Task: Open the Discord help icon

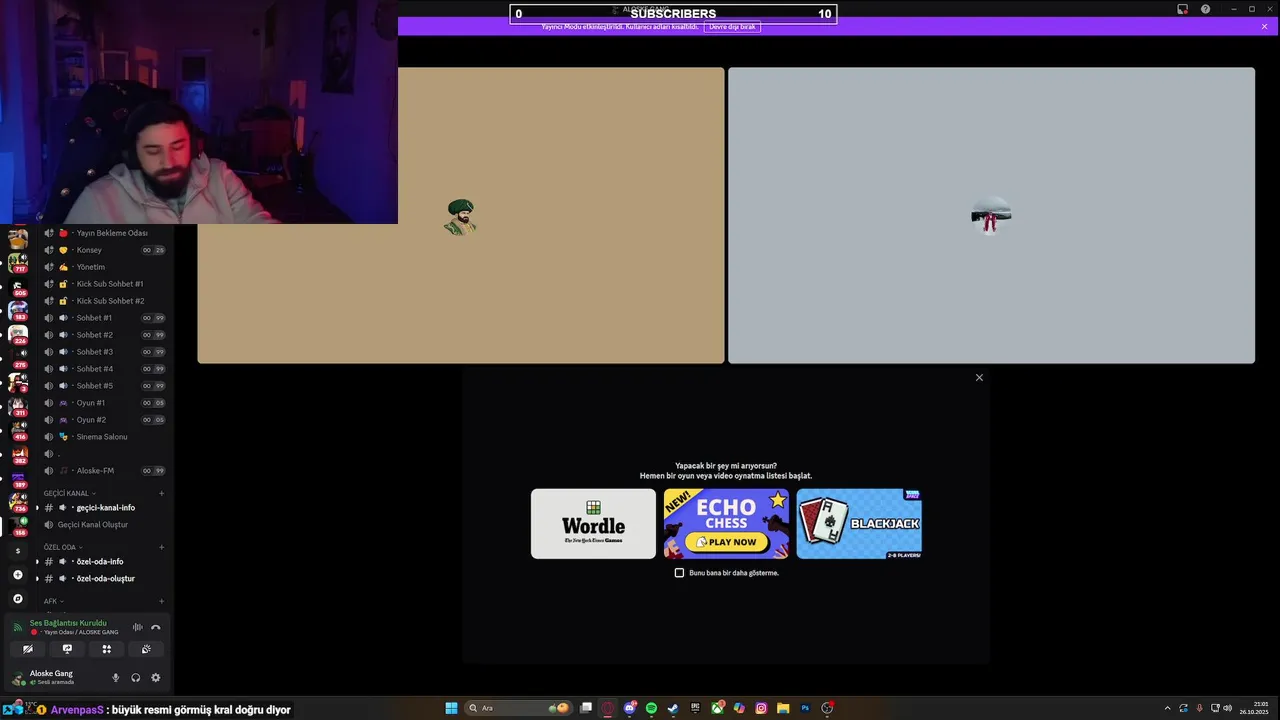Action: pos(1205,9)
